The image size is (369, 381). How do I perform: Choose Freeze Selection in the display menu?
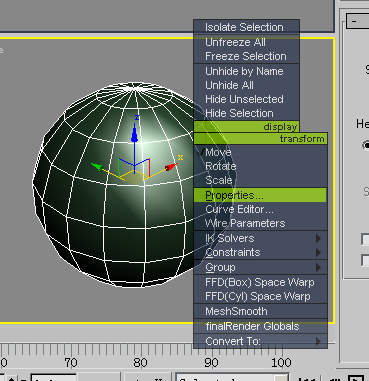246,56
